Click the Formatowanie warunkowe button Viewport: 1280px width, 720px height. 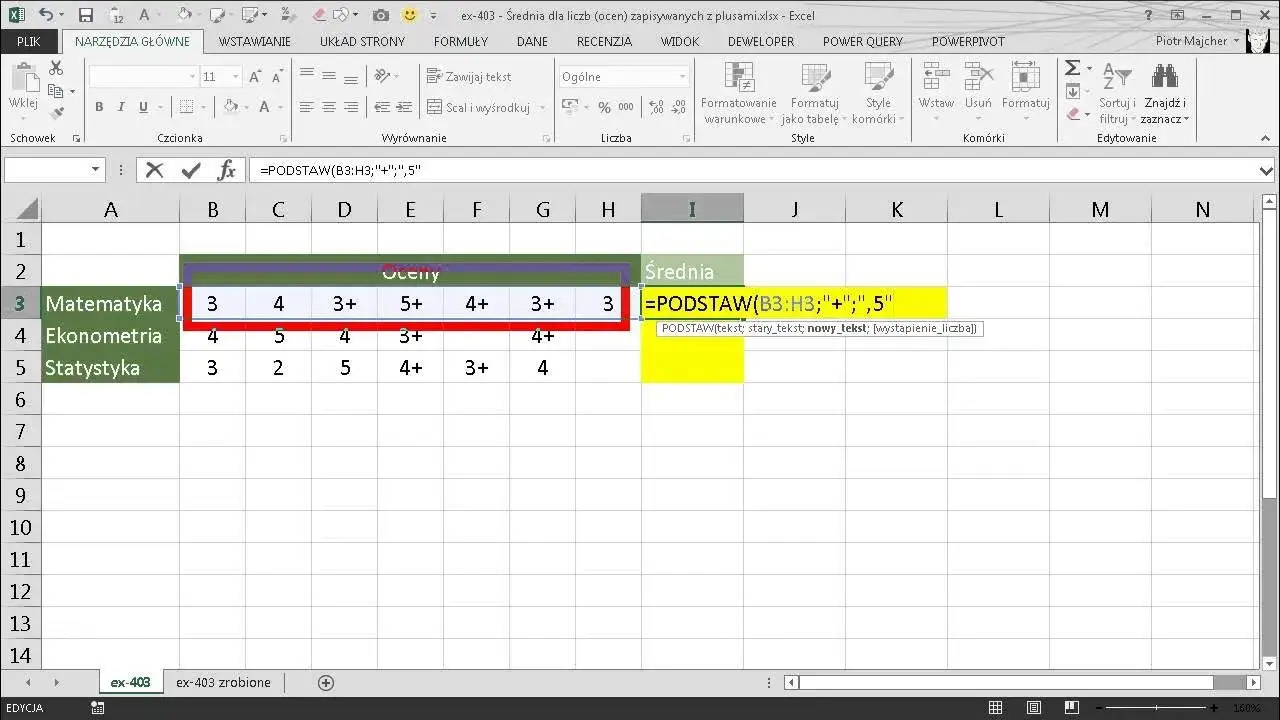click(x=739, y=95)
